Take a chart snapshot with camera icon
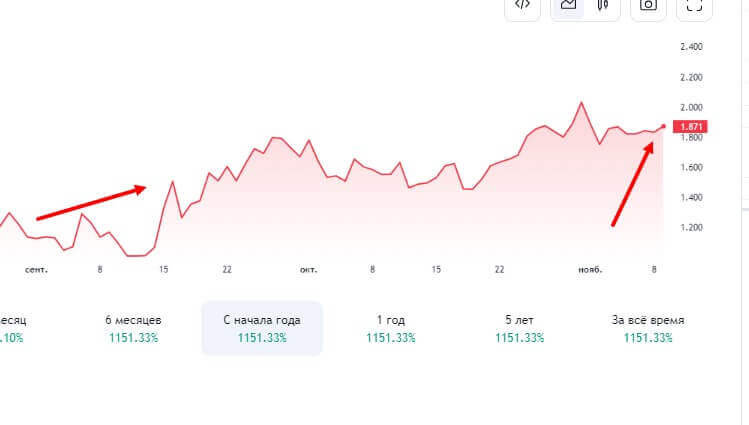Viewport: 749px width, 425px height. tap(649, 6)
